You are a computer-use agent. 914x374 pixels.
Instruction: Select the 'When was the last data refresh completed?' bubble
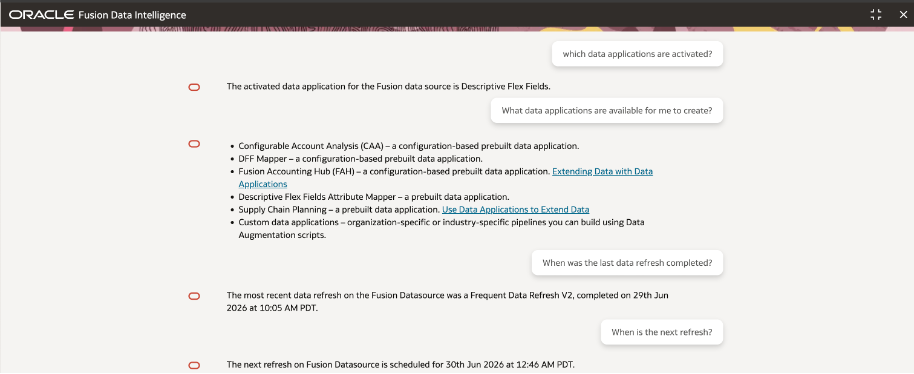[627, 263]
